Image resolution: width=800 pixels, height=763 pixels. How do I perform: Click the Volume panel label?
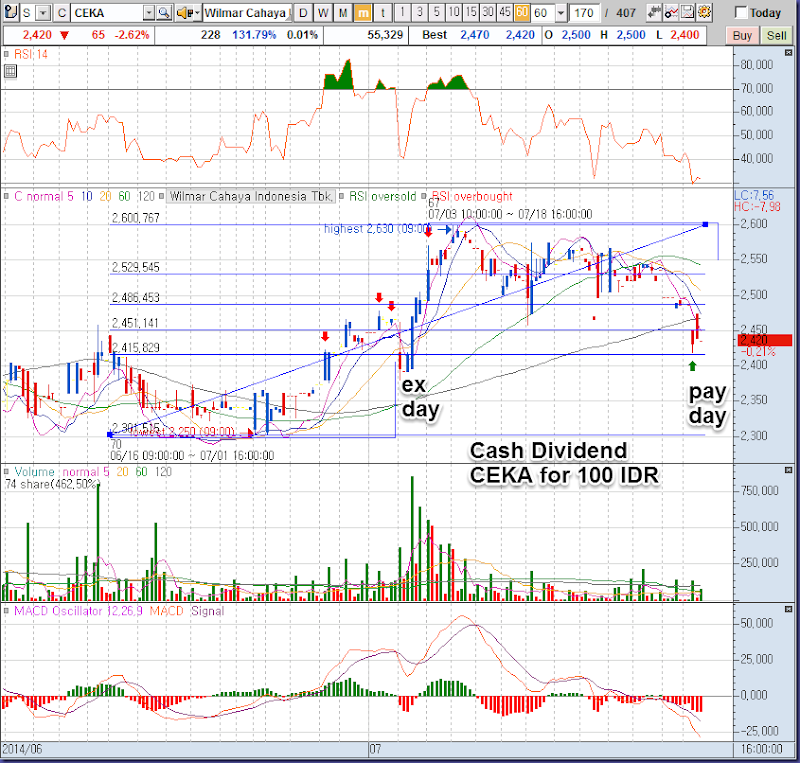pyautogui.click(x=34, y=472)
